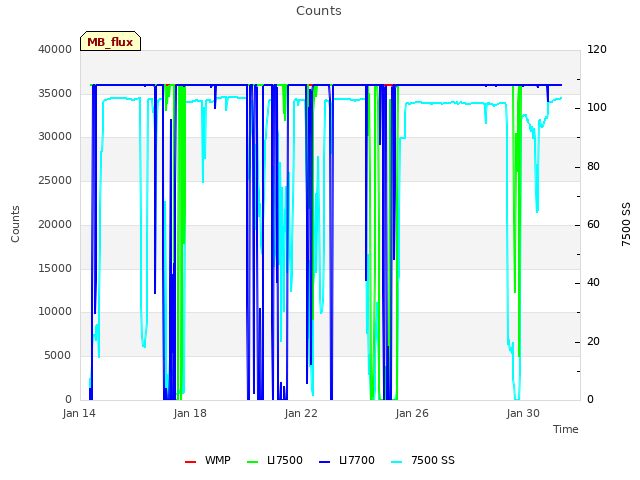The width and height of the screenshot is (640, 480).
Task: Click the blue LI7700 legend swatch
Action: coord(324,462)
